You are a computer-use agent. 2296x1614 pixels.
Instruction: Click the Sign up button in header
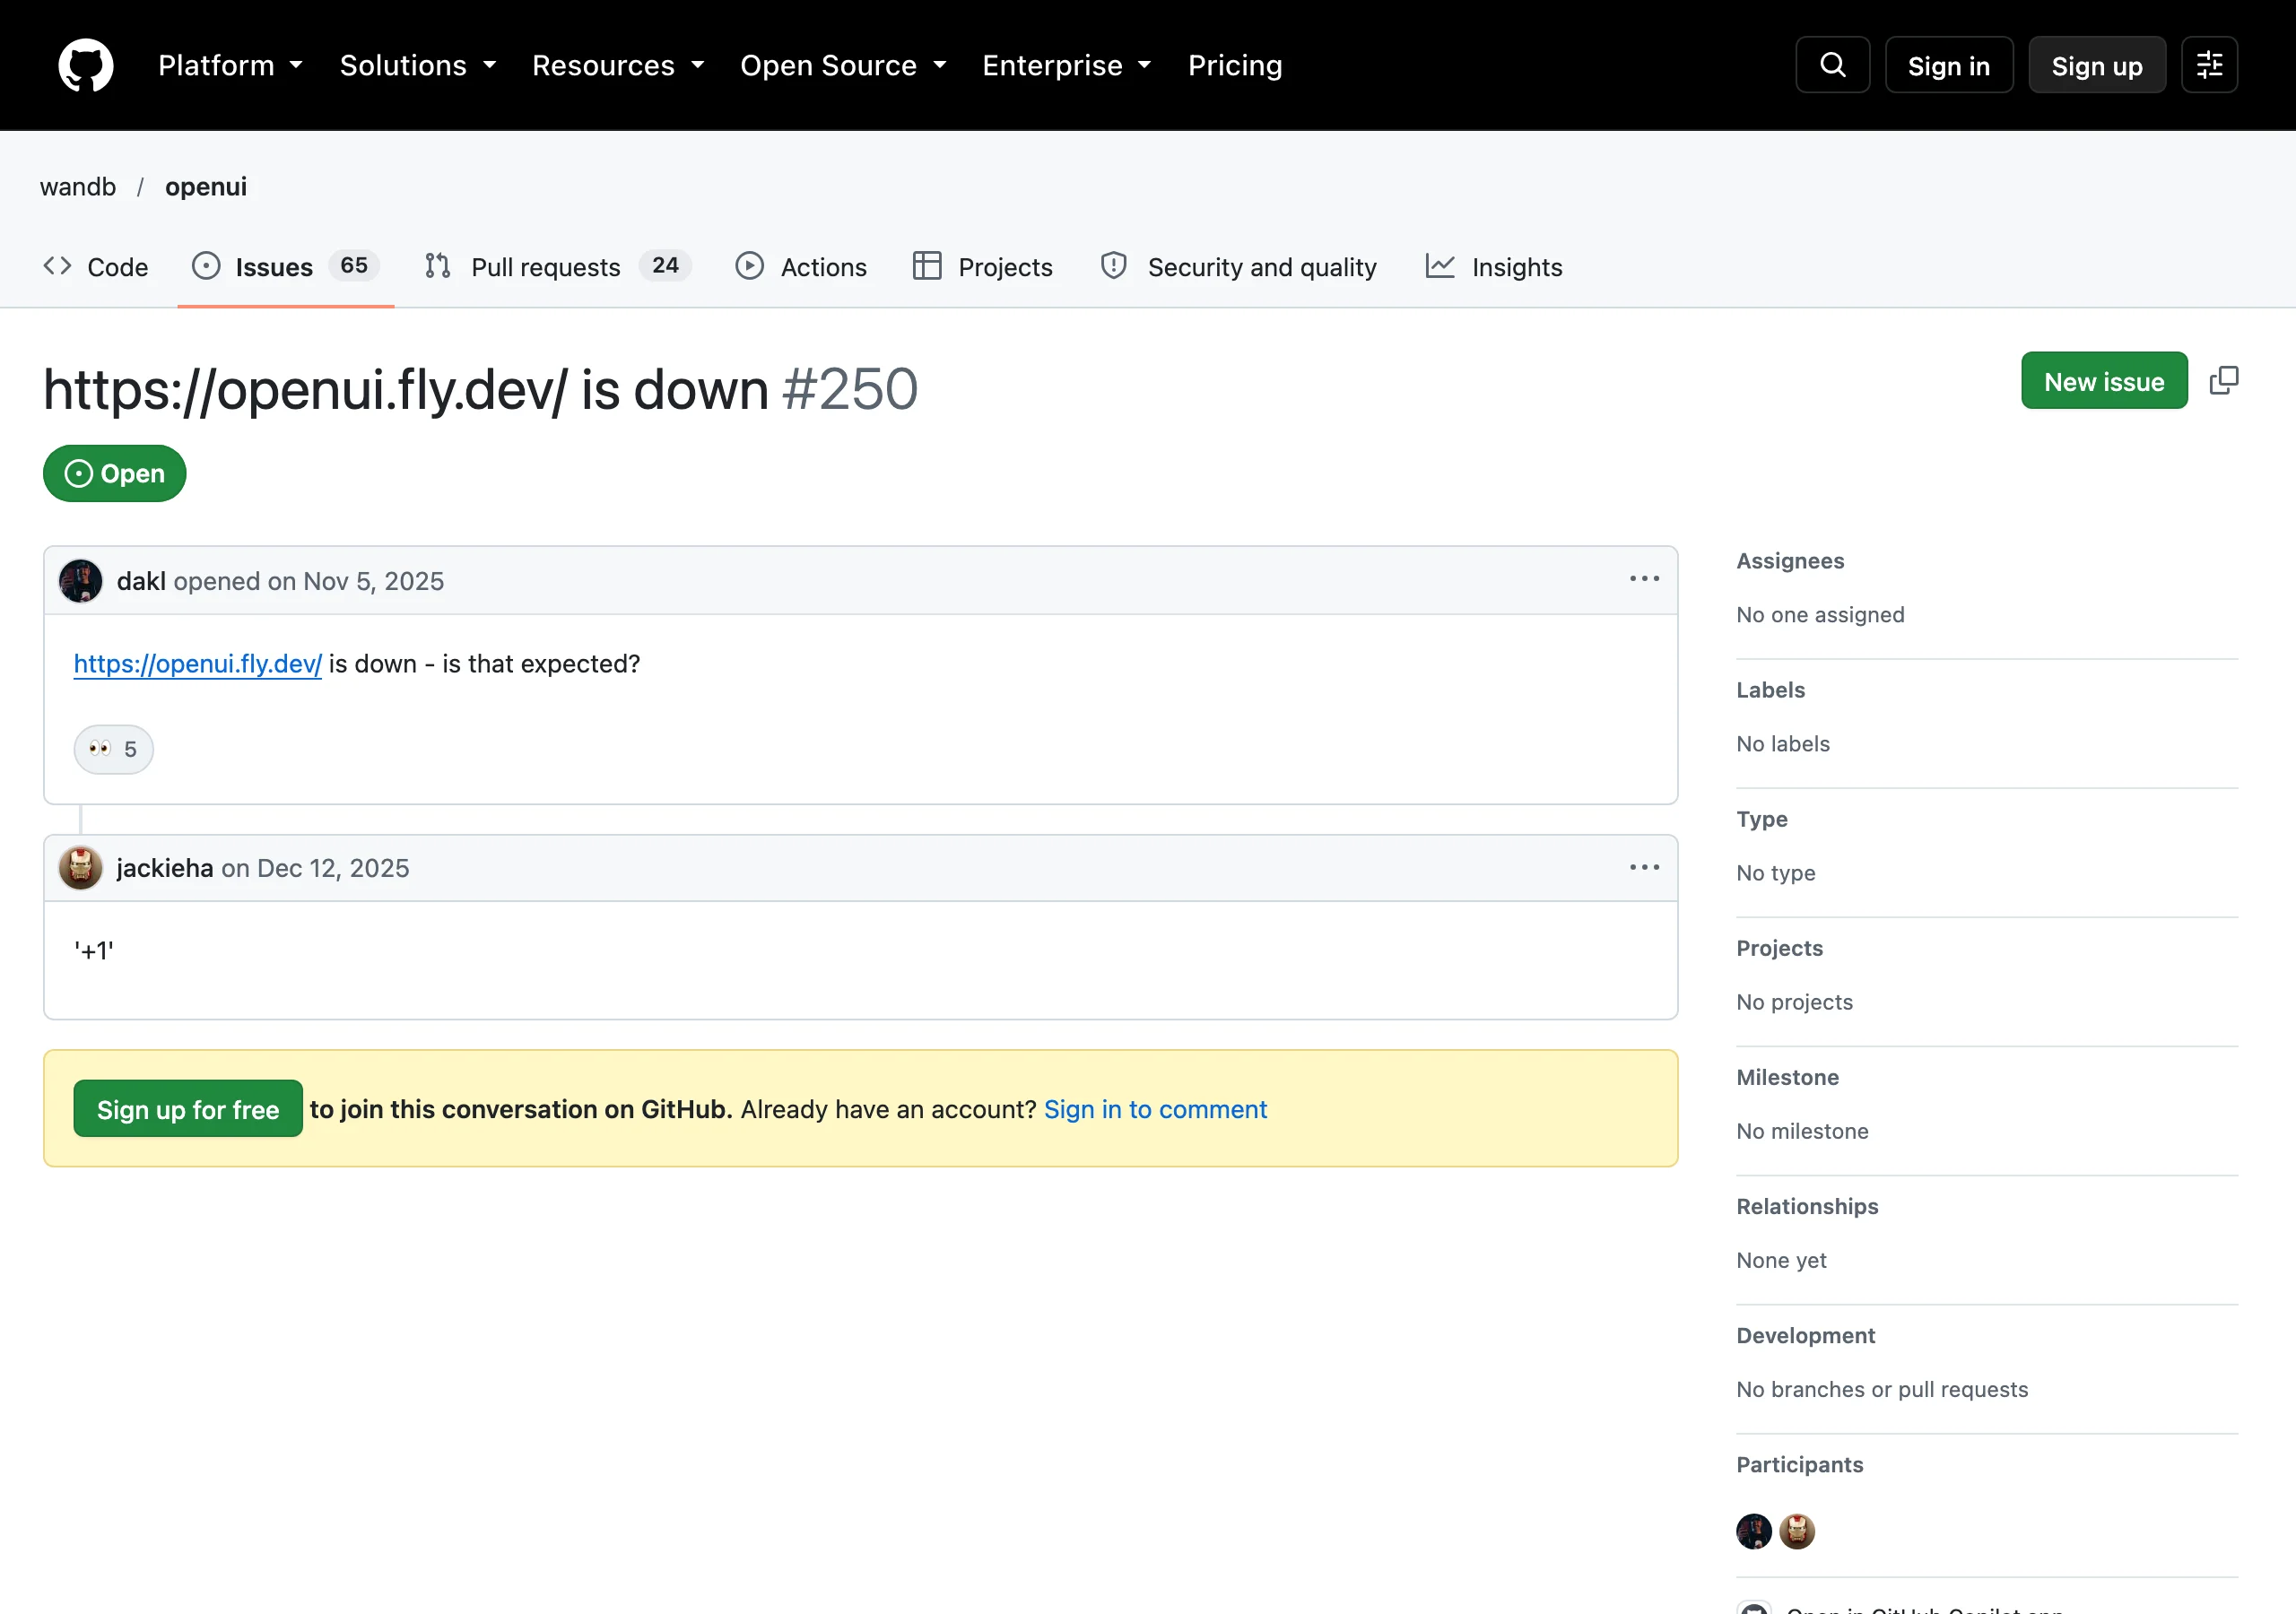coord(2096,65)
